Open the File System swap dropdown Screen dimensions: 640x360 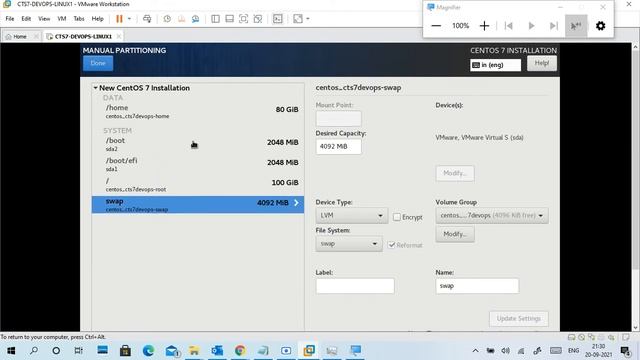[x=349, y=244]
